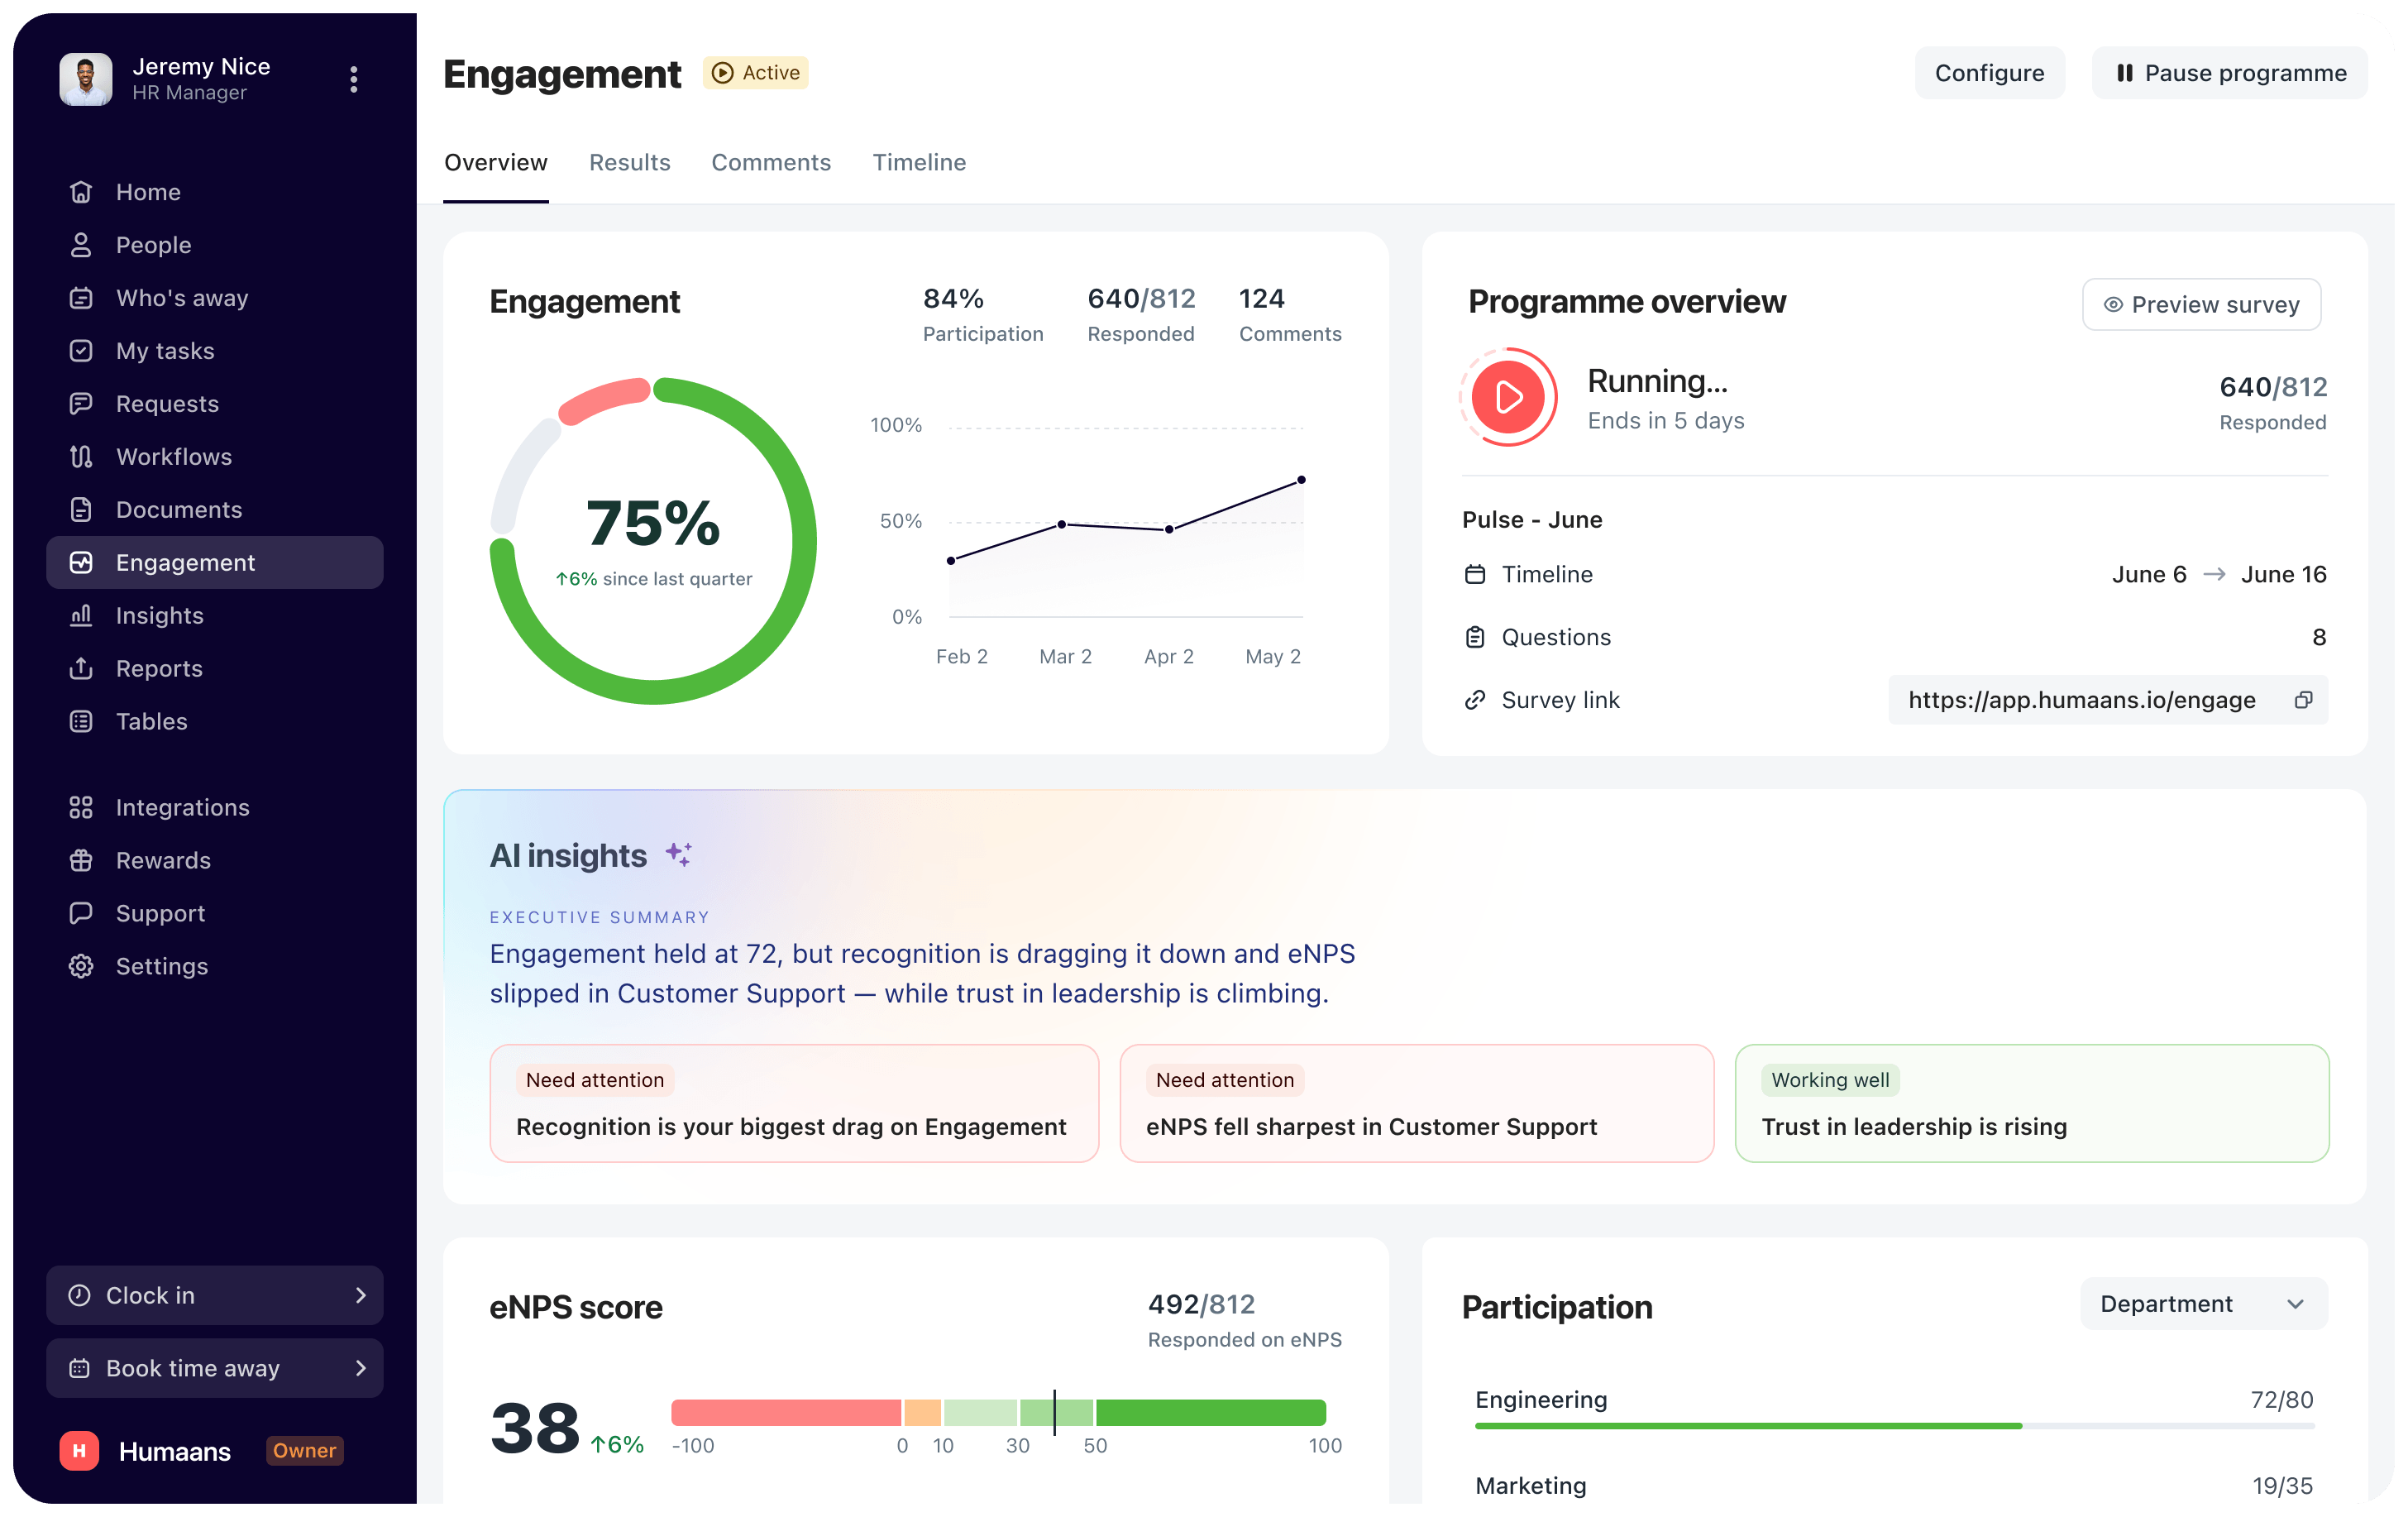Click the Pulse - June heading
This screenshot has height=1517, width=2408.
[x=1532, y=520]
